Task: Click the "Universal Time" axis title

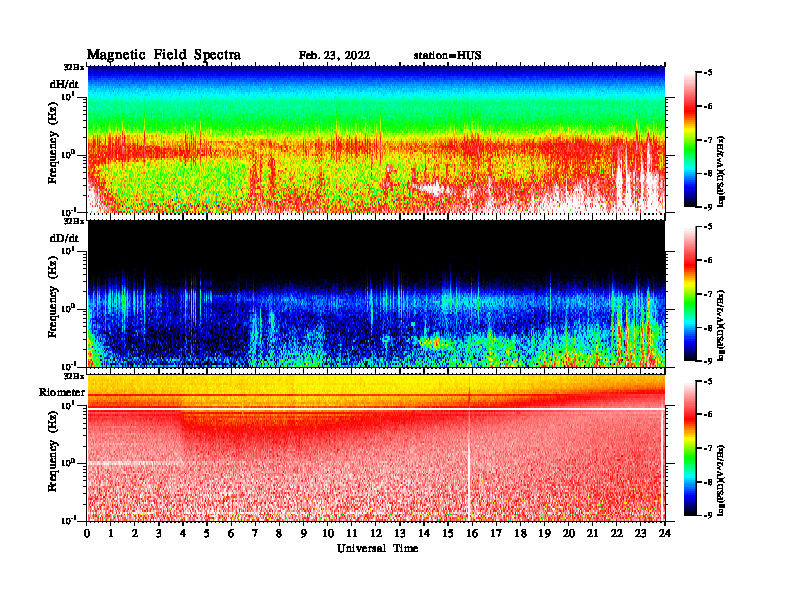Action: click(x=377, y=548)
